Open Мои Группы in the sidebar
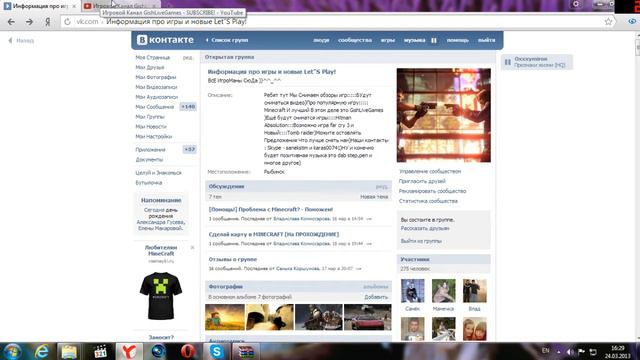The width and height of the screenshot is (640, 360). tap(150, 117)
